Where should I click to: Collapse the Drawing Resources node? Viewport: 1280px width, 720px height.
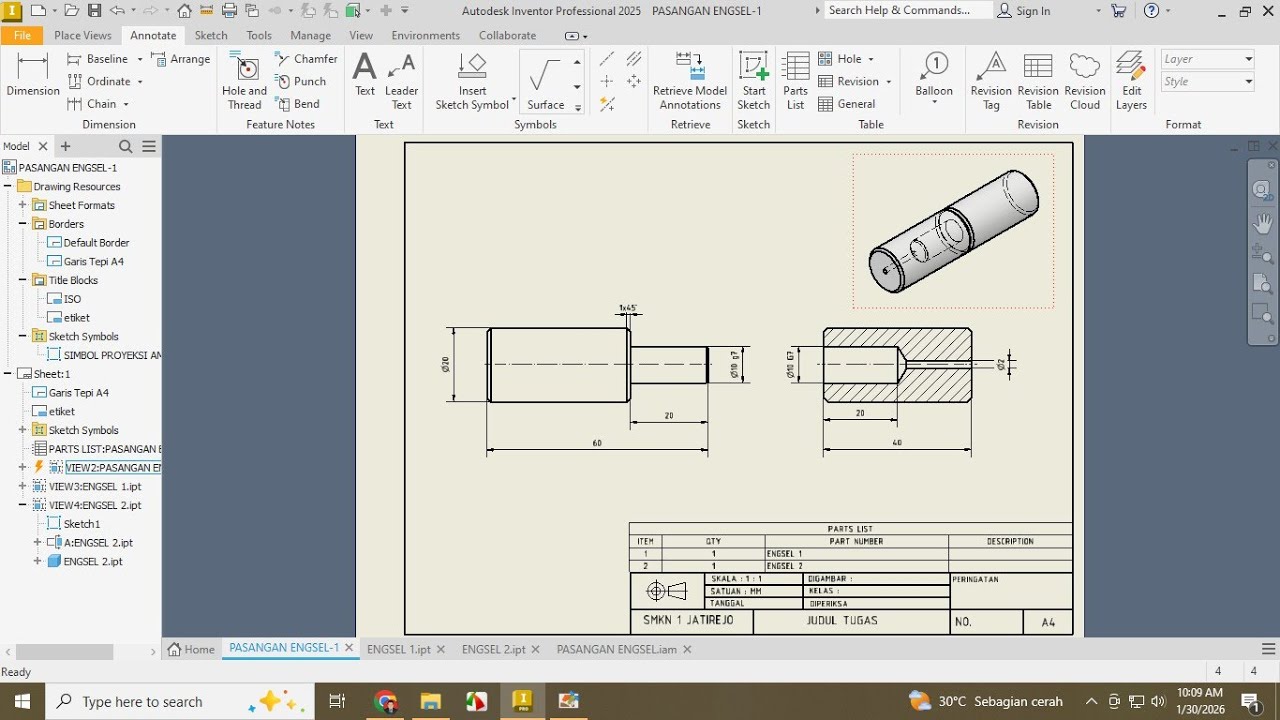[7, 186]
